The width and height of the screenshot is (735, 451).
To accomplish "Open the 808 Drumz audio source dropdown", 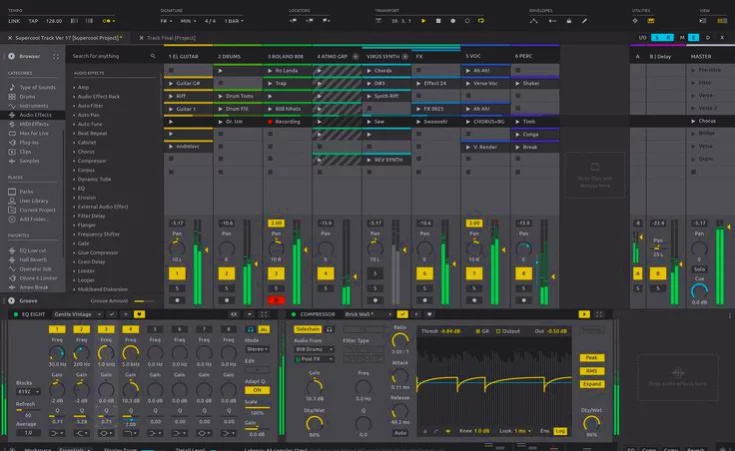I will (314, 349).
